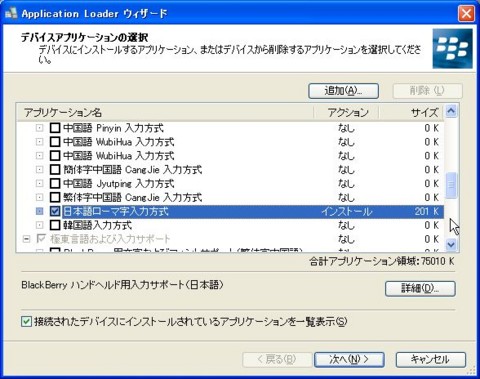Image resolution: width=480 pixels, height=379 pixels.
Task: Sort by the アクション column header
Action: tap(346, 112)
